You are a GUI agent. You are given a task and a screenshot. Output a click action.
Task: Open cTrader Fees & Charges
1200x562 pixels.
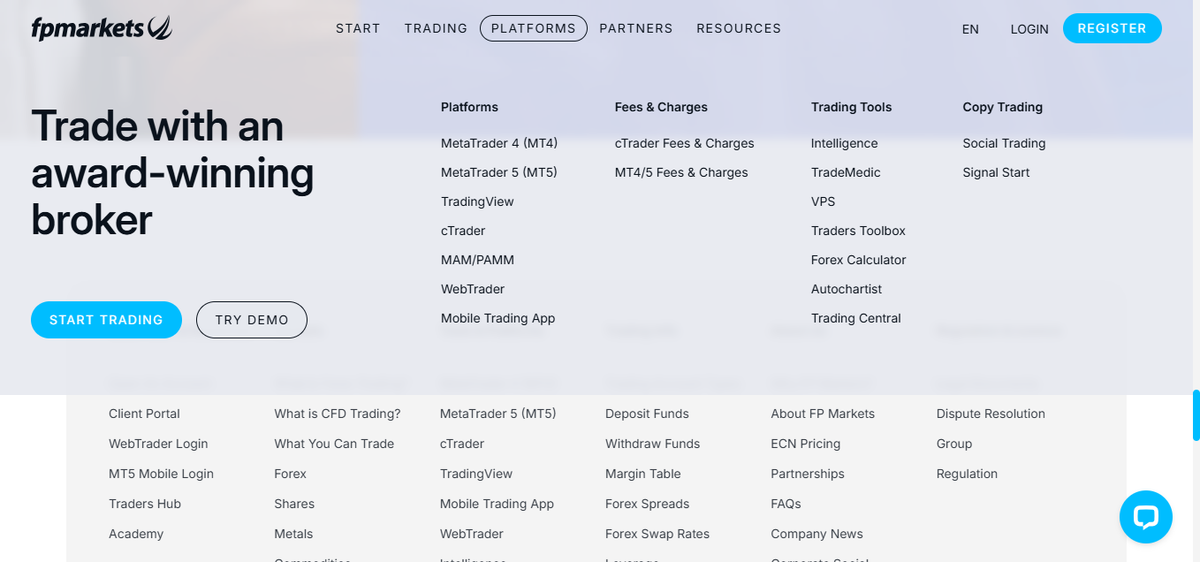[685, 143]
